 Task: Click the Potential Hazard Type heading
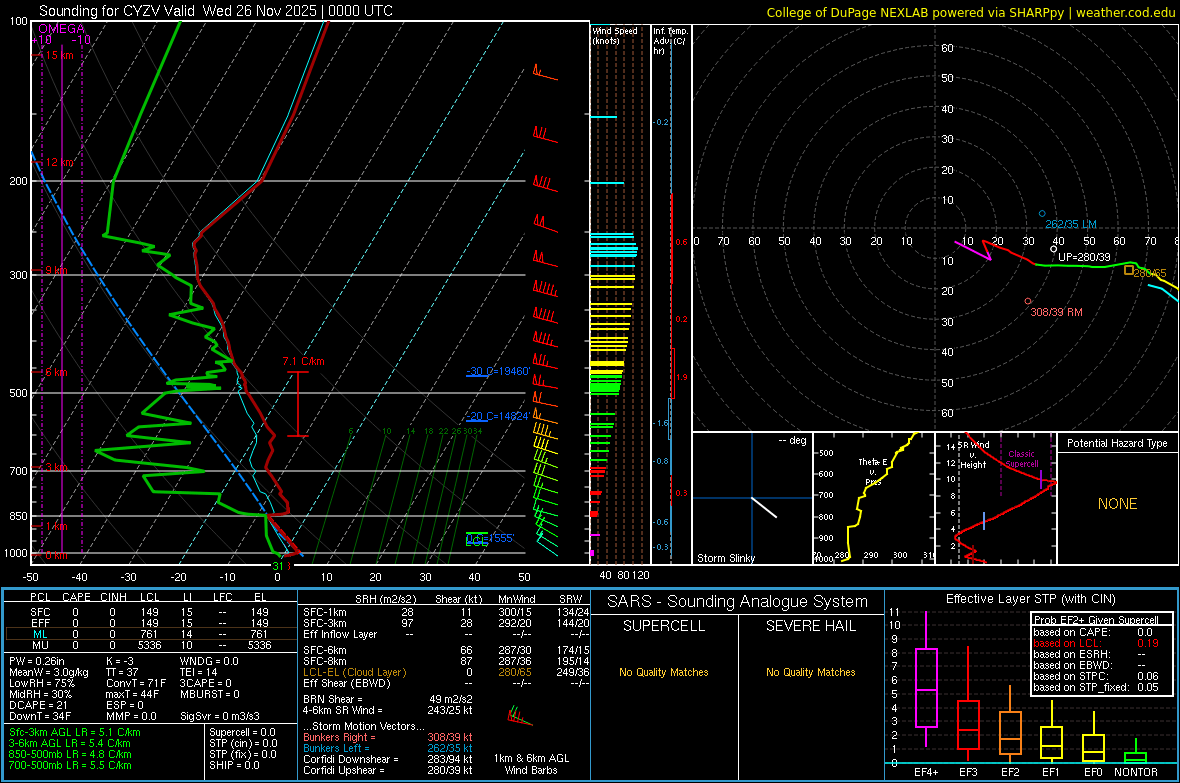click(x=1117, y=443)
